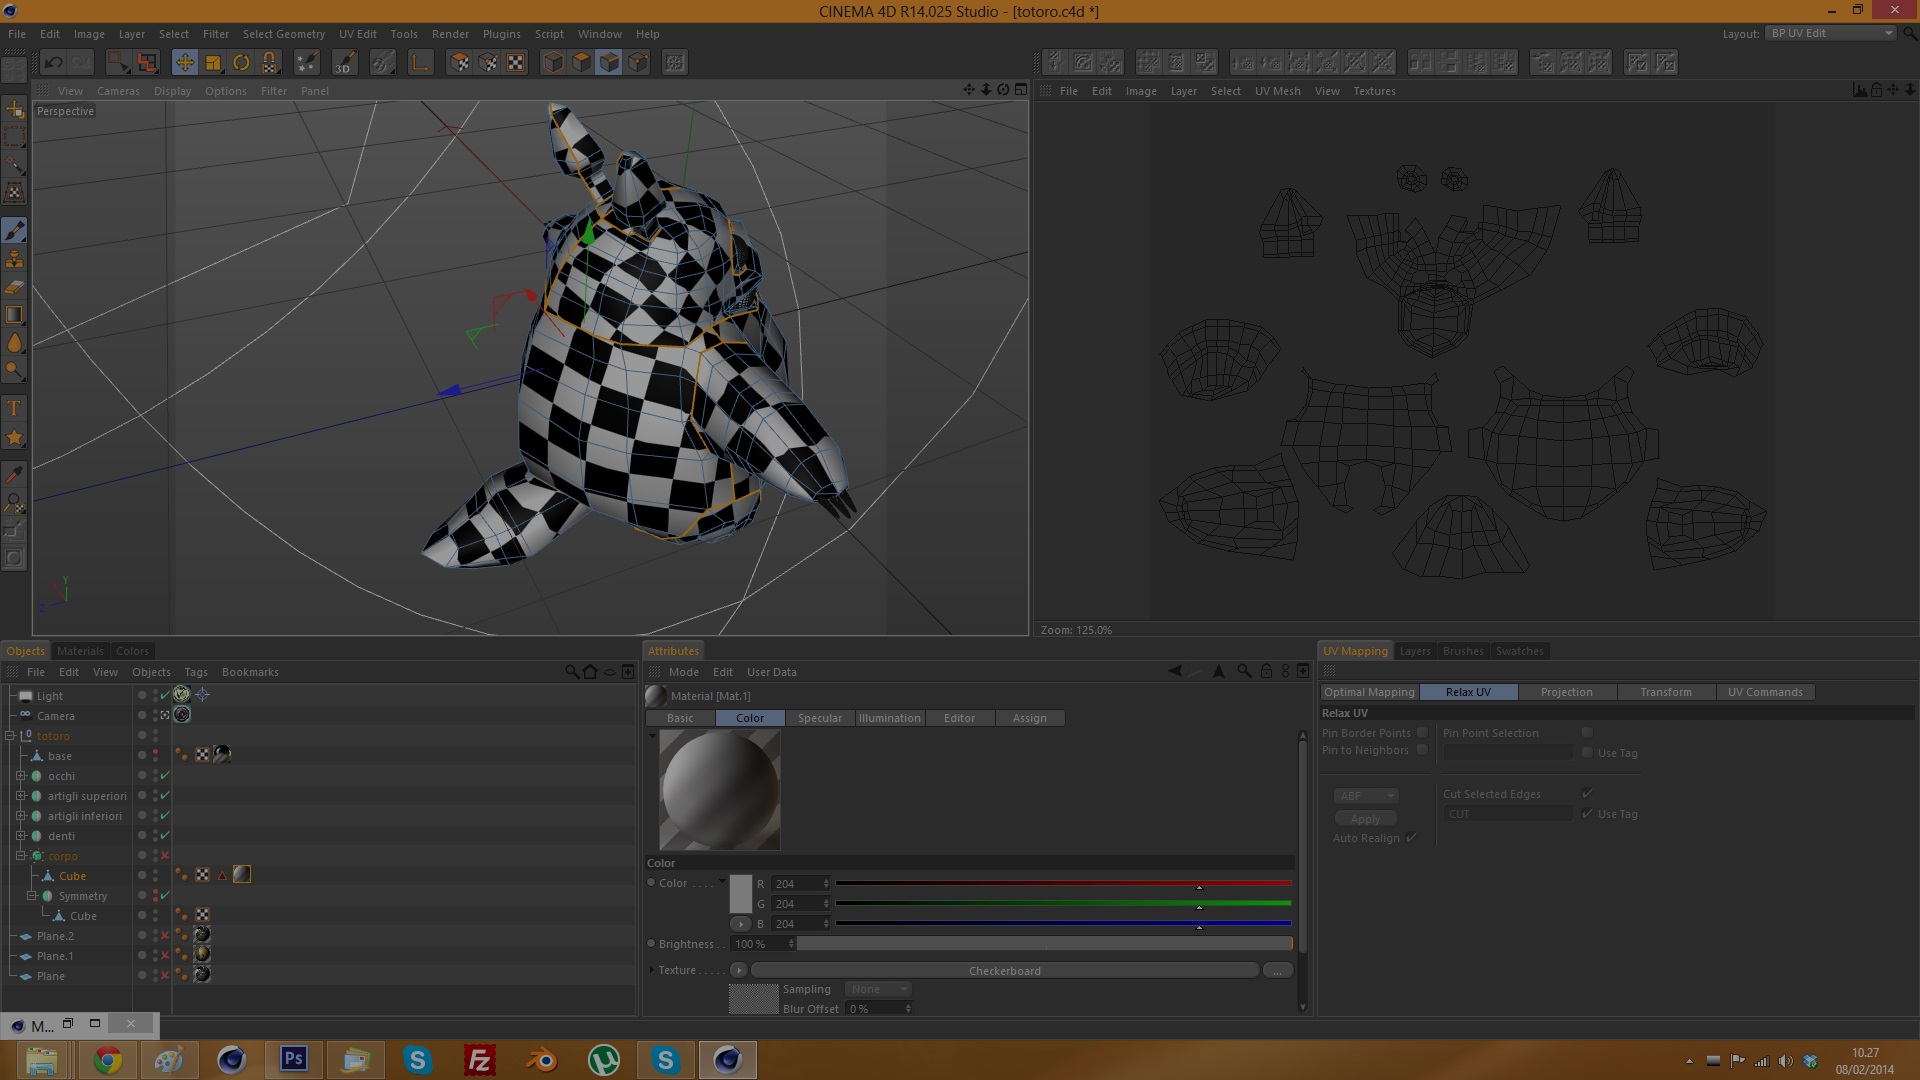Click the Checkerboard texture button
The height and width of the screenshot is (1080, 1920).
pos(1004,971)
